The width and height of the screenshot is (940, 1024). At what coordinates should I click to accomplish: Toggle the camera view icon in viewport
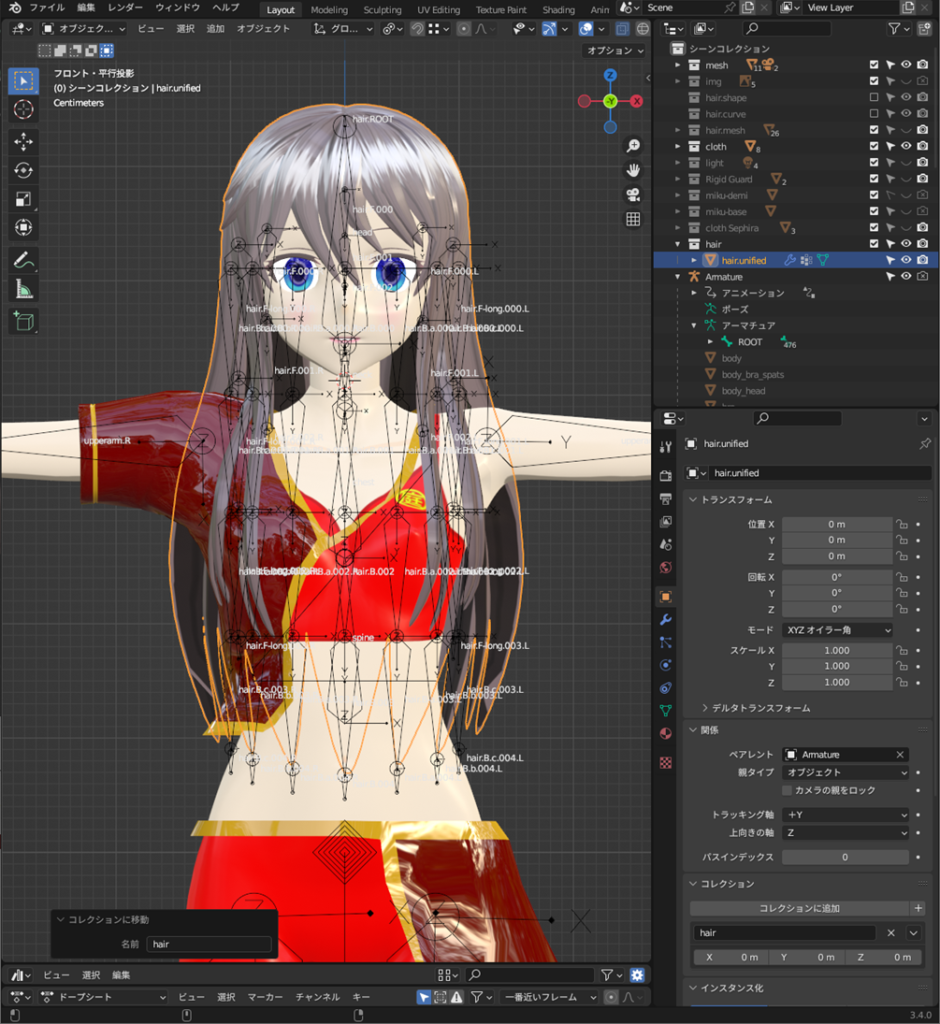pos(633,195)
